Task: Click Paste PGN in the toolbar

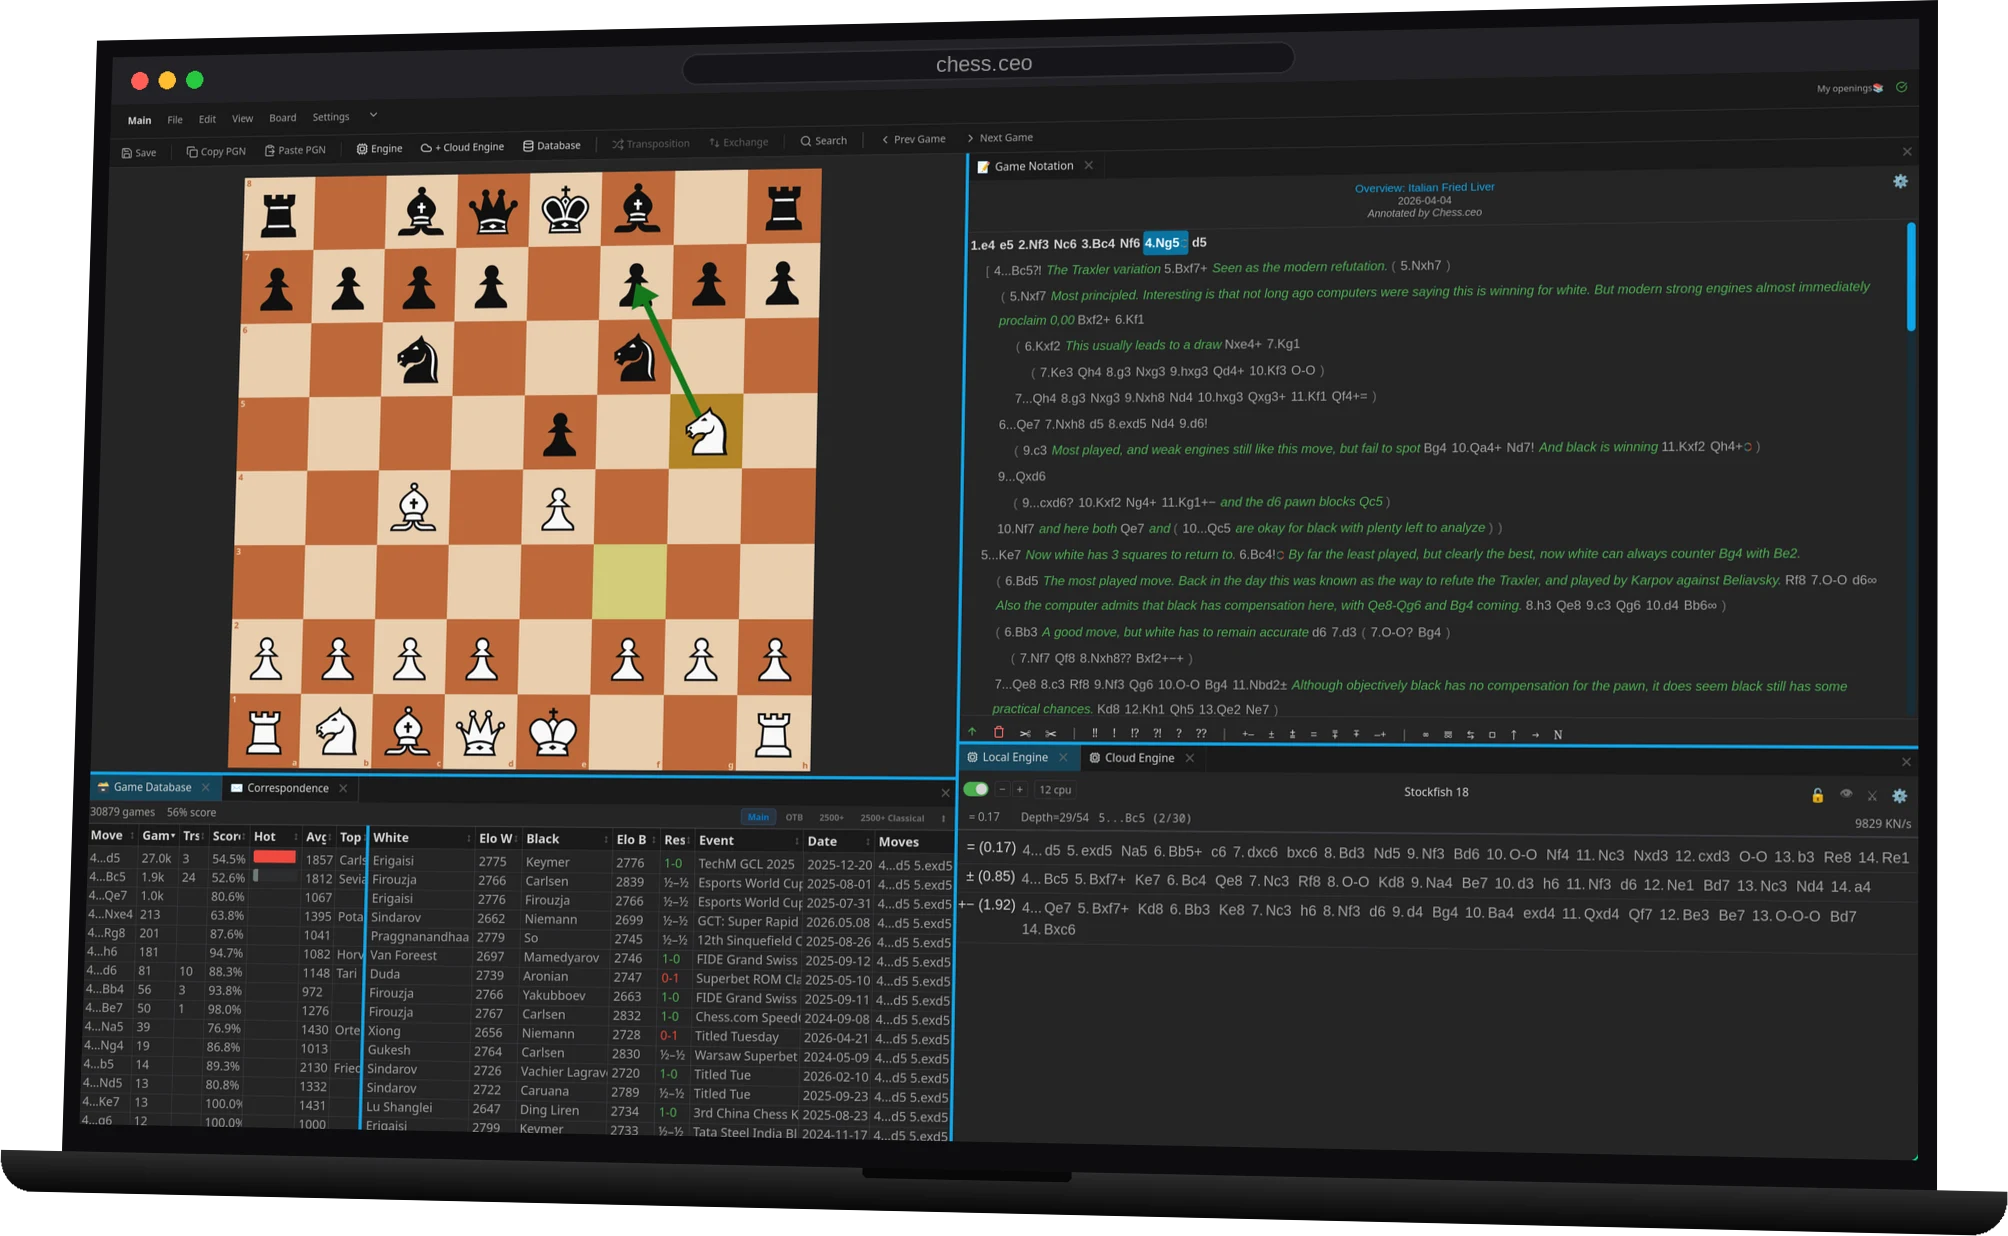Action: 295,150
